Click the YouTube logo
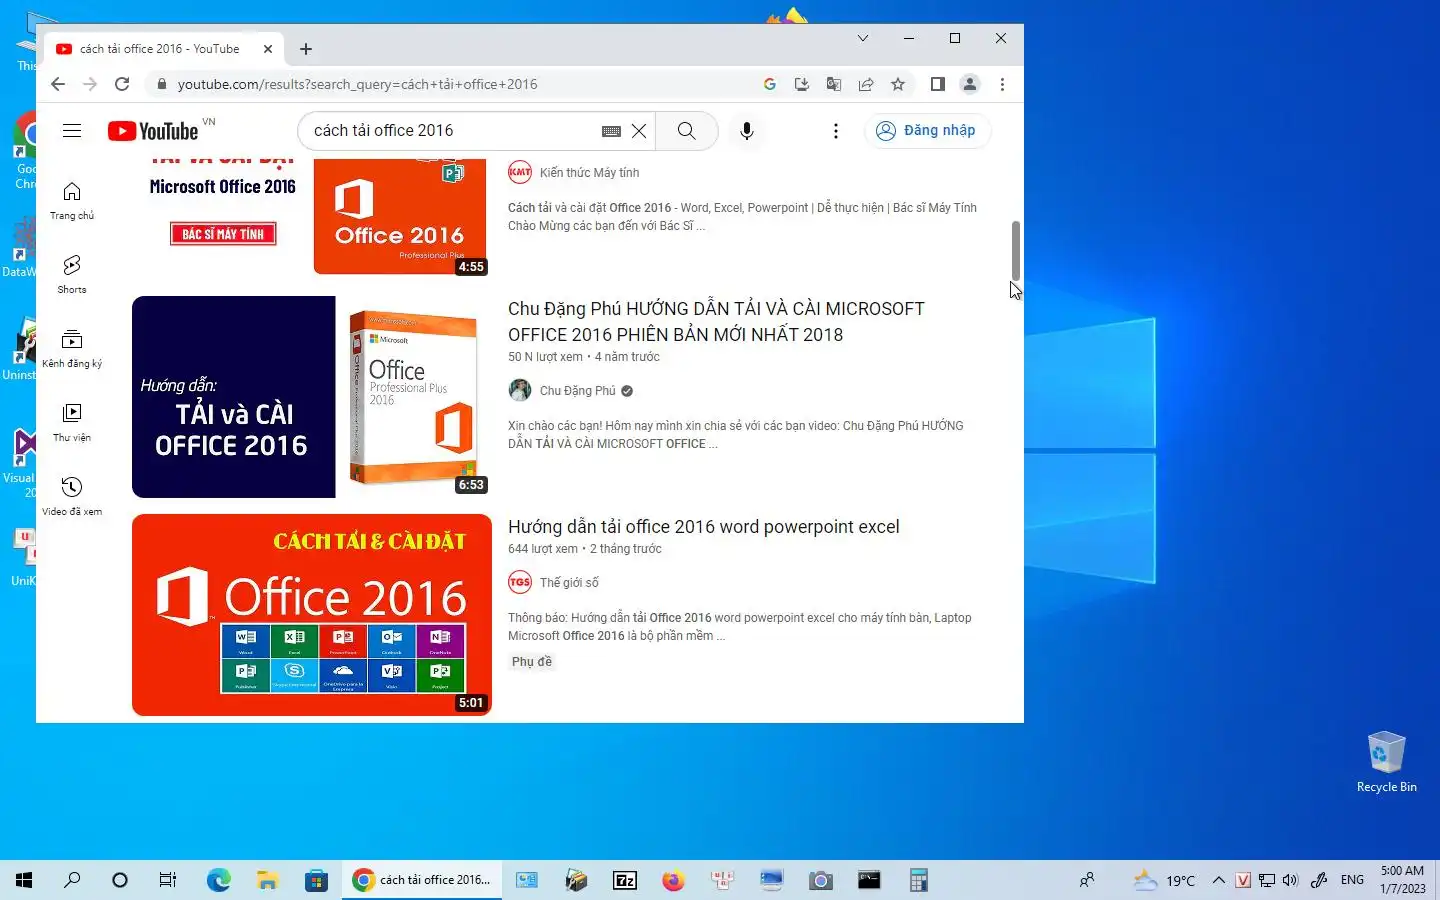 (x=153, y=131)
